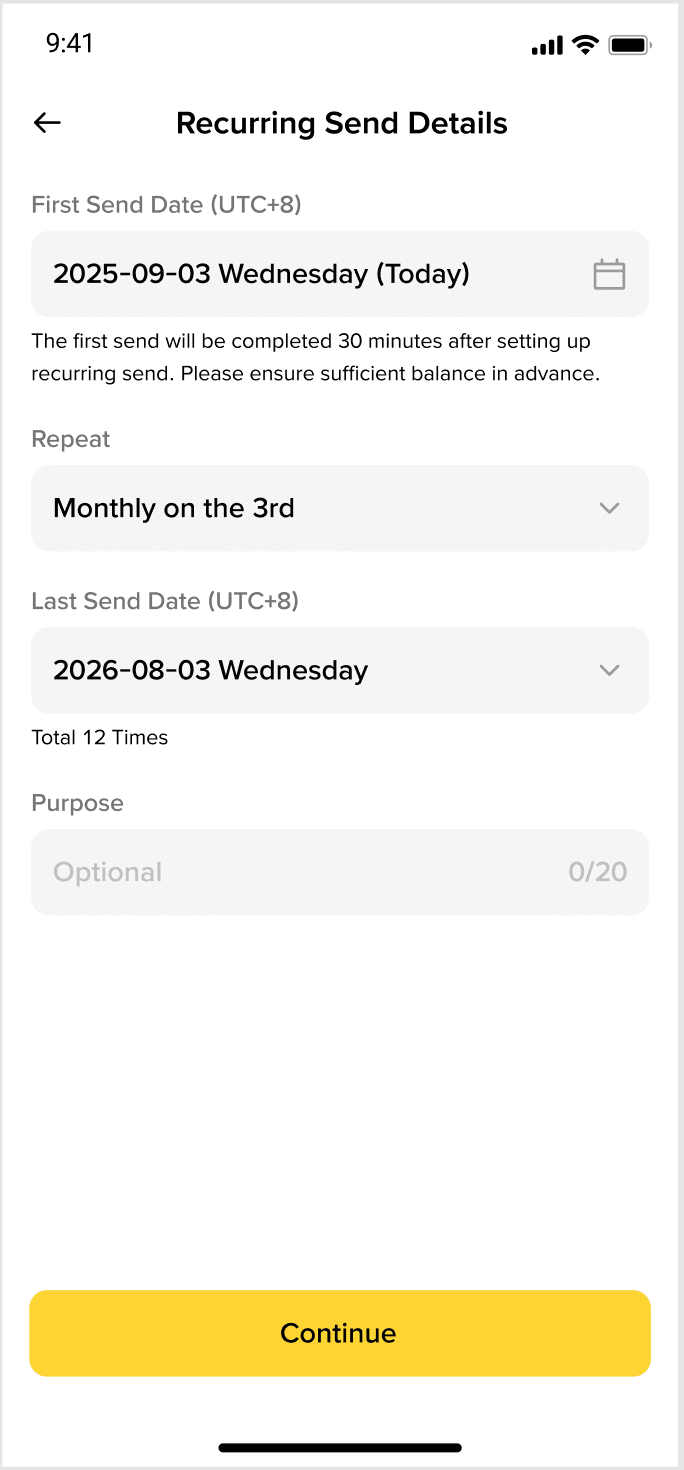Click the "Repeat" section label

pos(71,439)
